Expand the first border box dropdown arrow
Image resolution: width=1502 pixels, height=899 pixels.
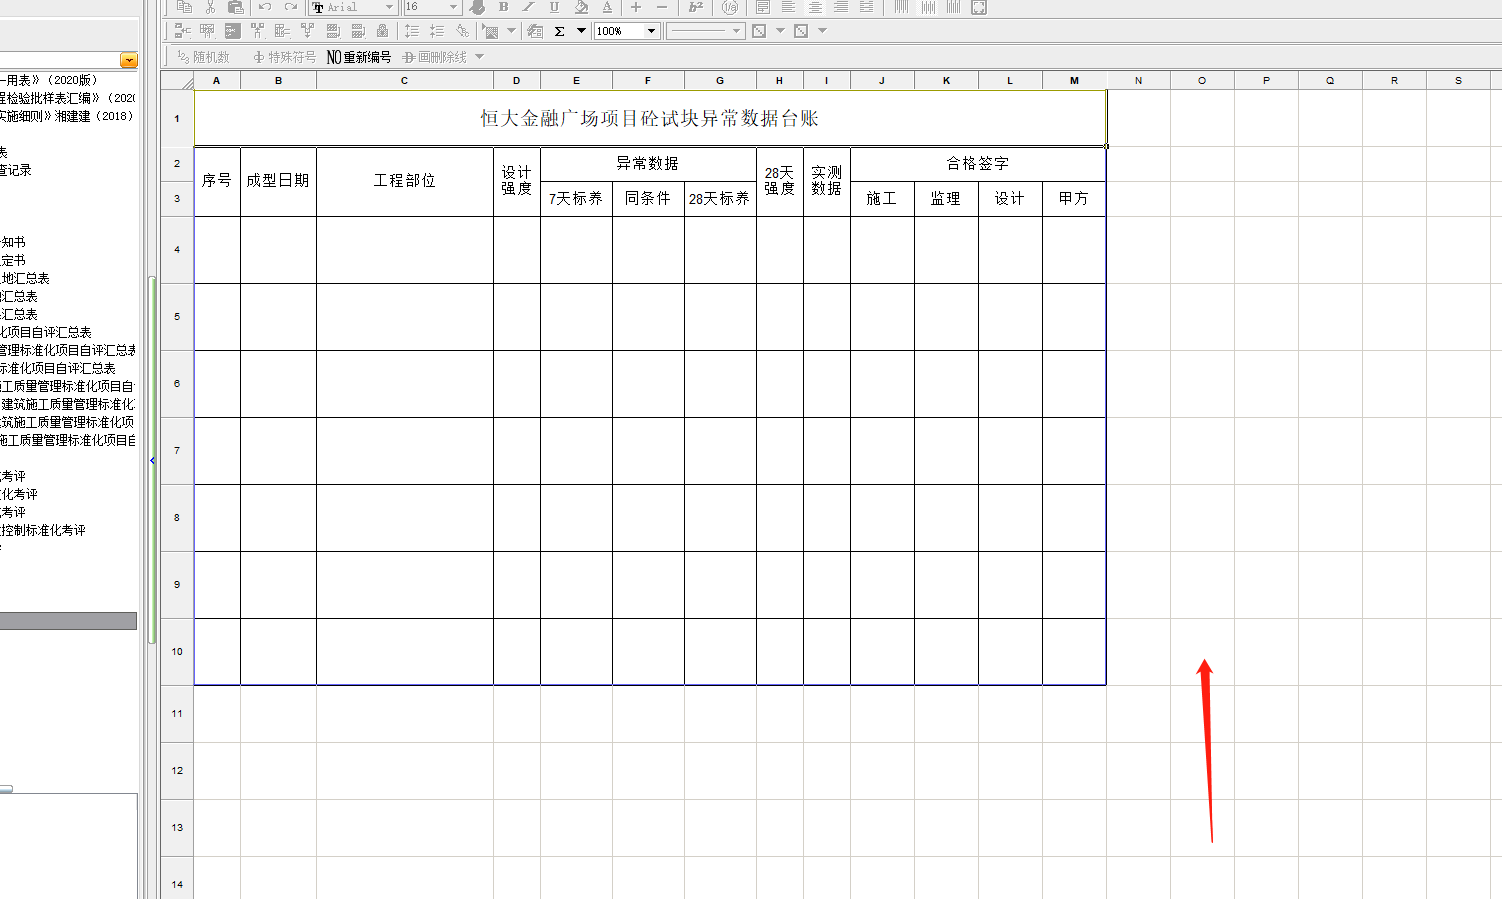pyautogui.click(x=780, y=31)
